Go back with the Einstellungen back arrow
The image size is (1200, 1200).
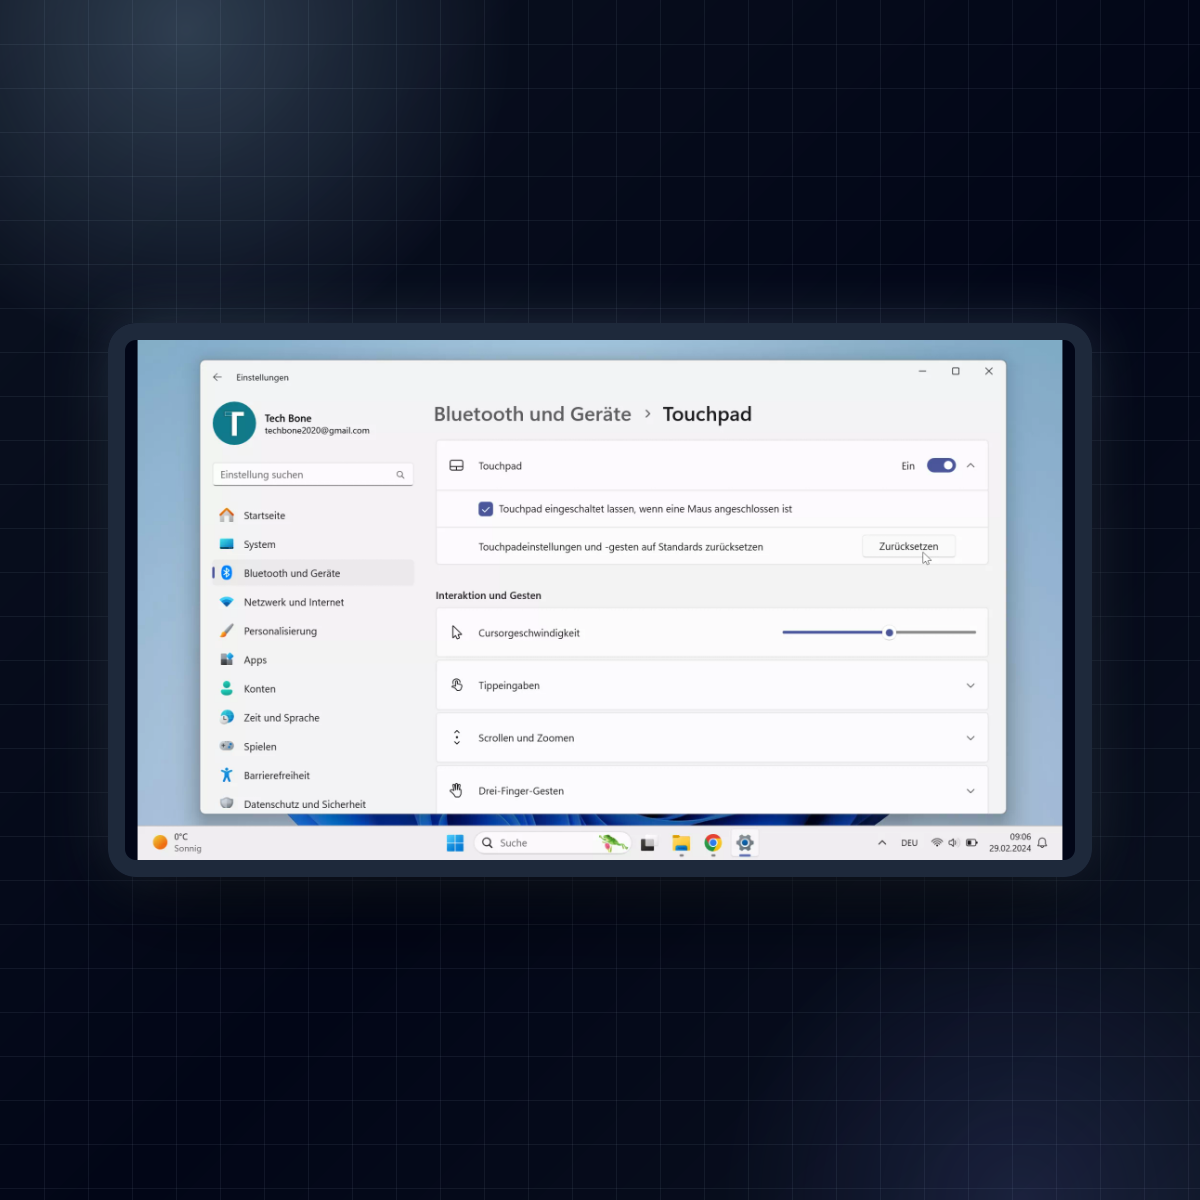point(217,377)
